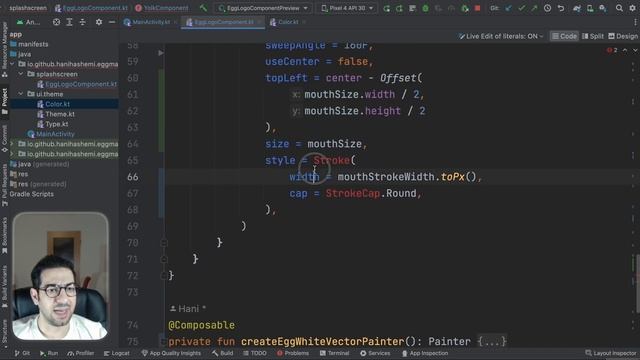Stop the running app with red square
Image resolution: width=640 pixels, height=360 pixels.
[x=477, y=8]
